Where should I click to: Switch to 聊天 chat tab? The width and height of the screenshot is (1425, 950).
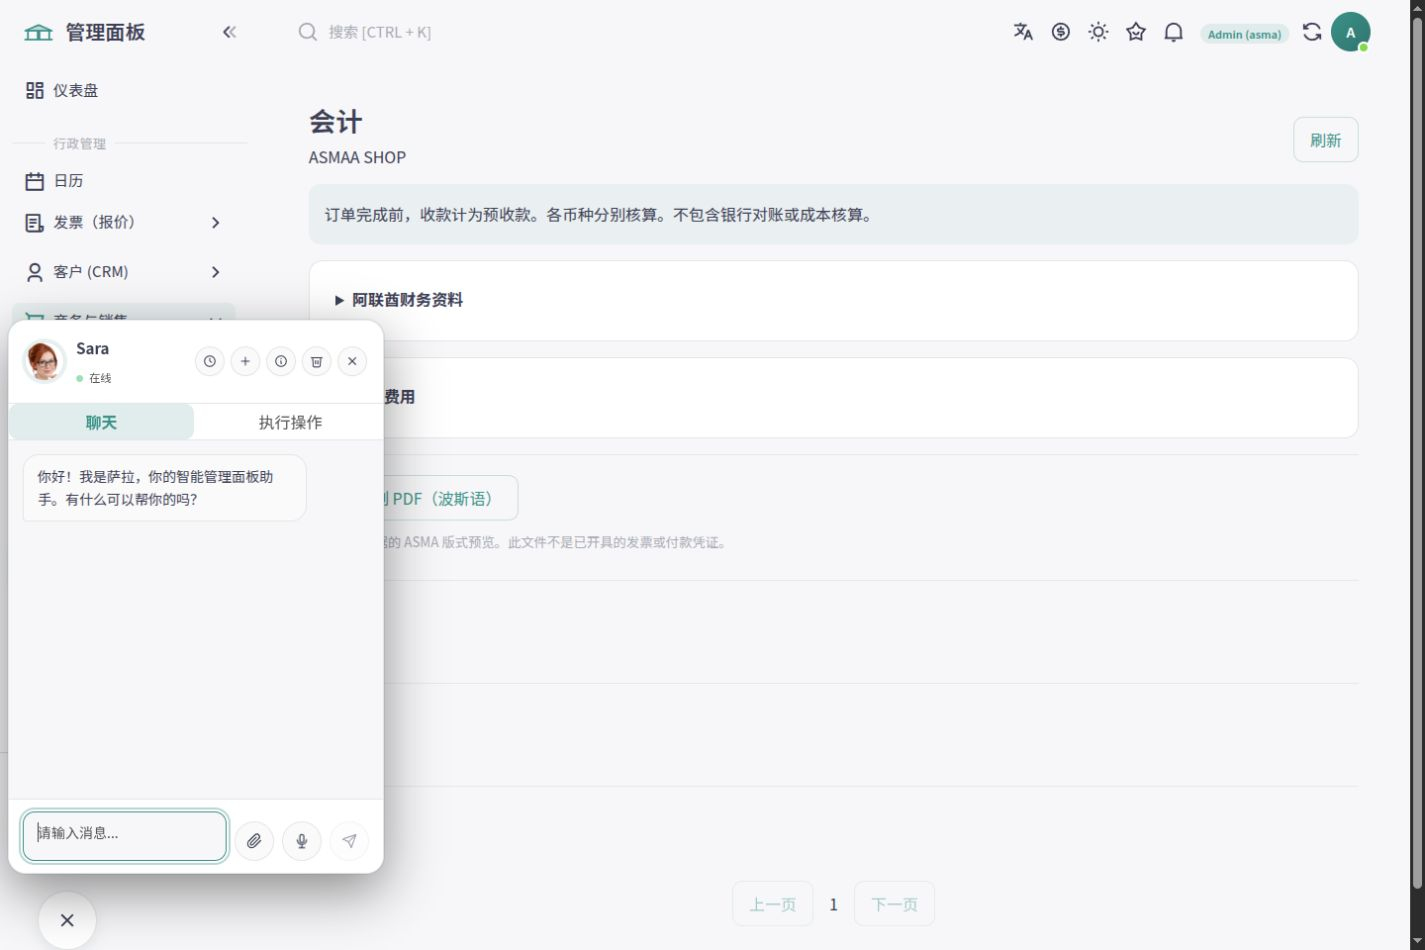(x=101, y=422)
